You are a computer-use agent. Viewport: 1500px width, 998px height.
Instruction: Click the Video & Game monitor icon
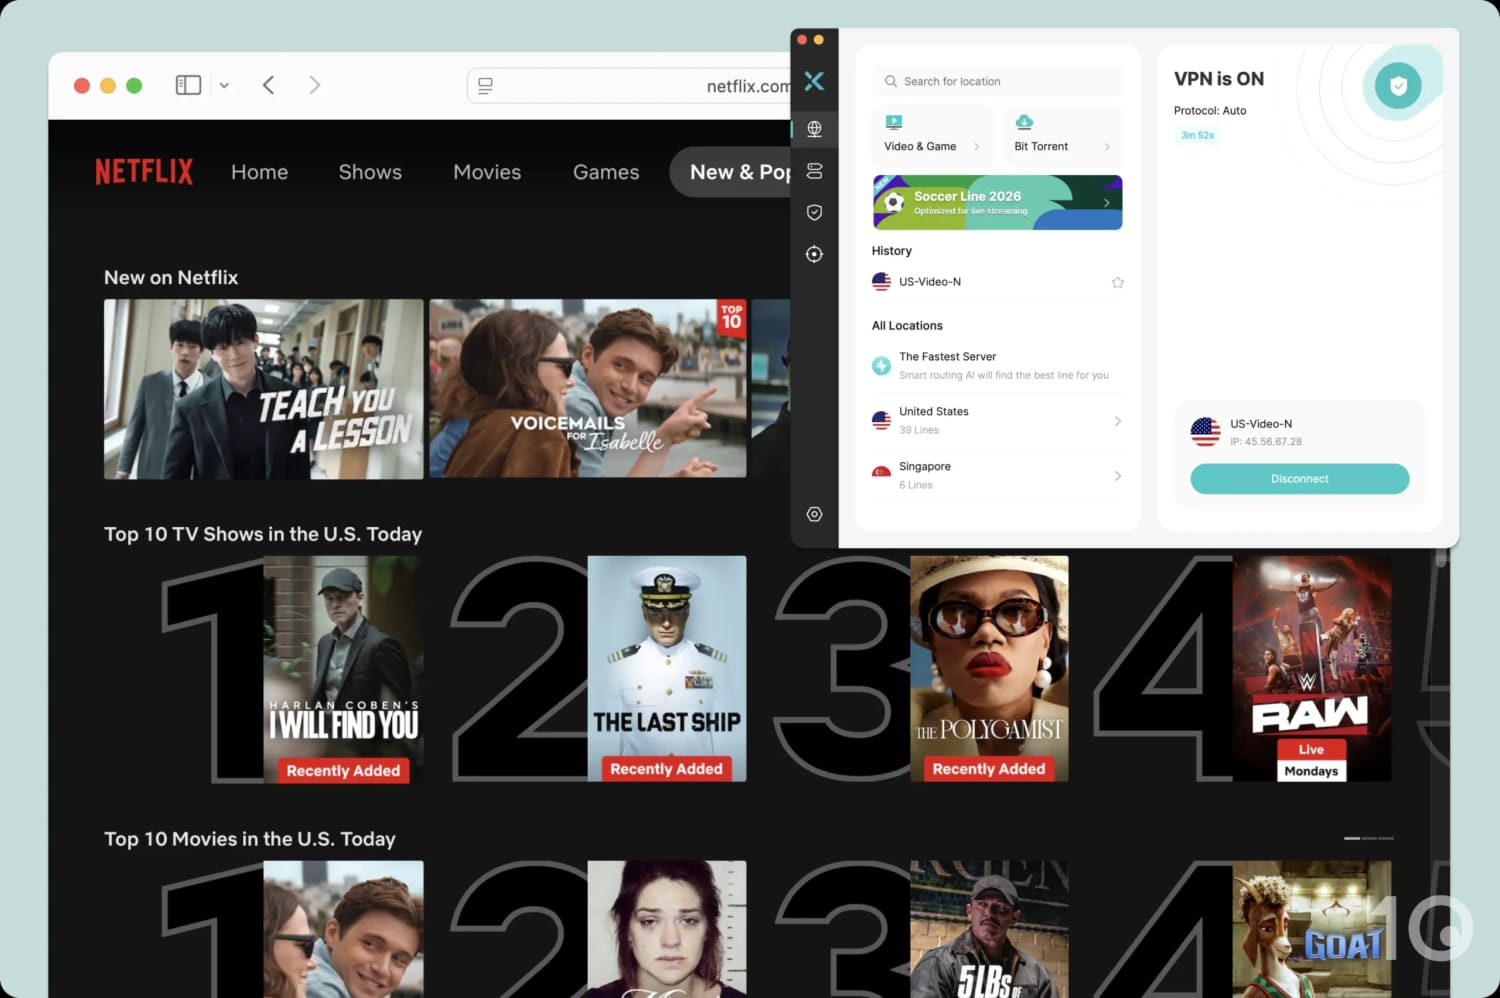(x=893, y=122)
